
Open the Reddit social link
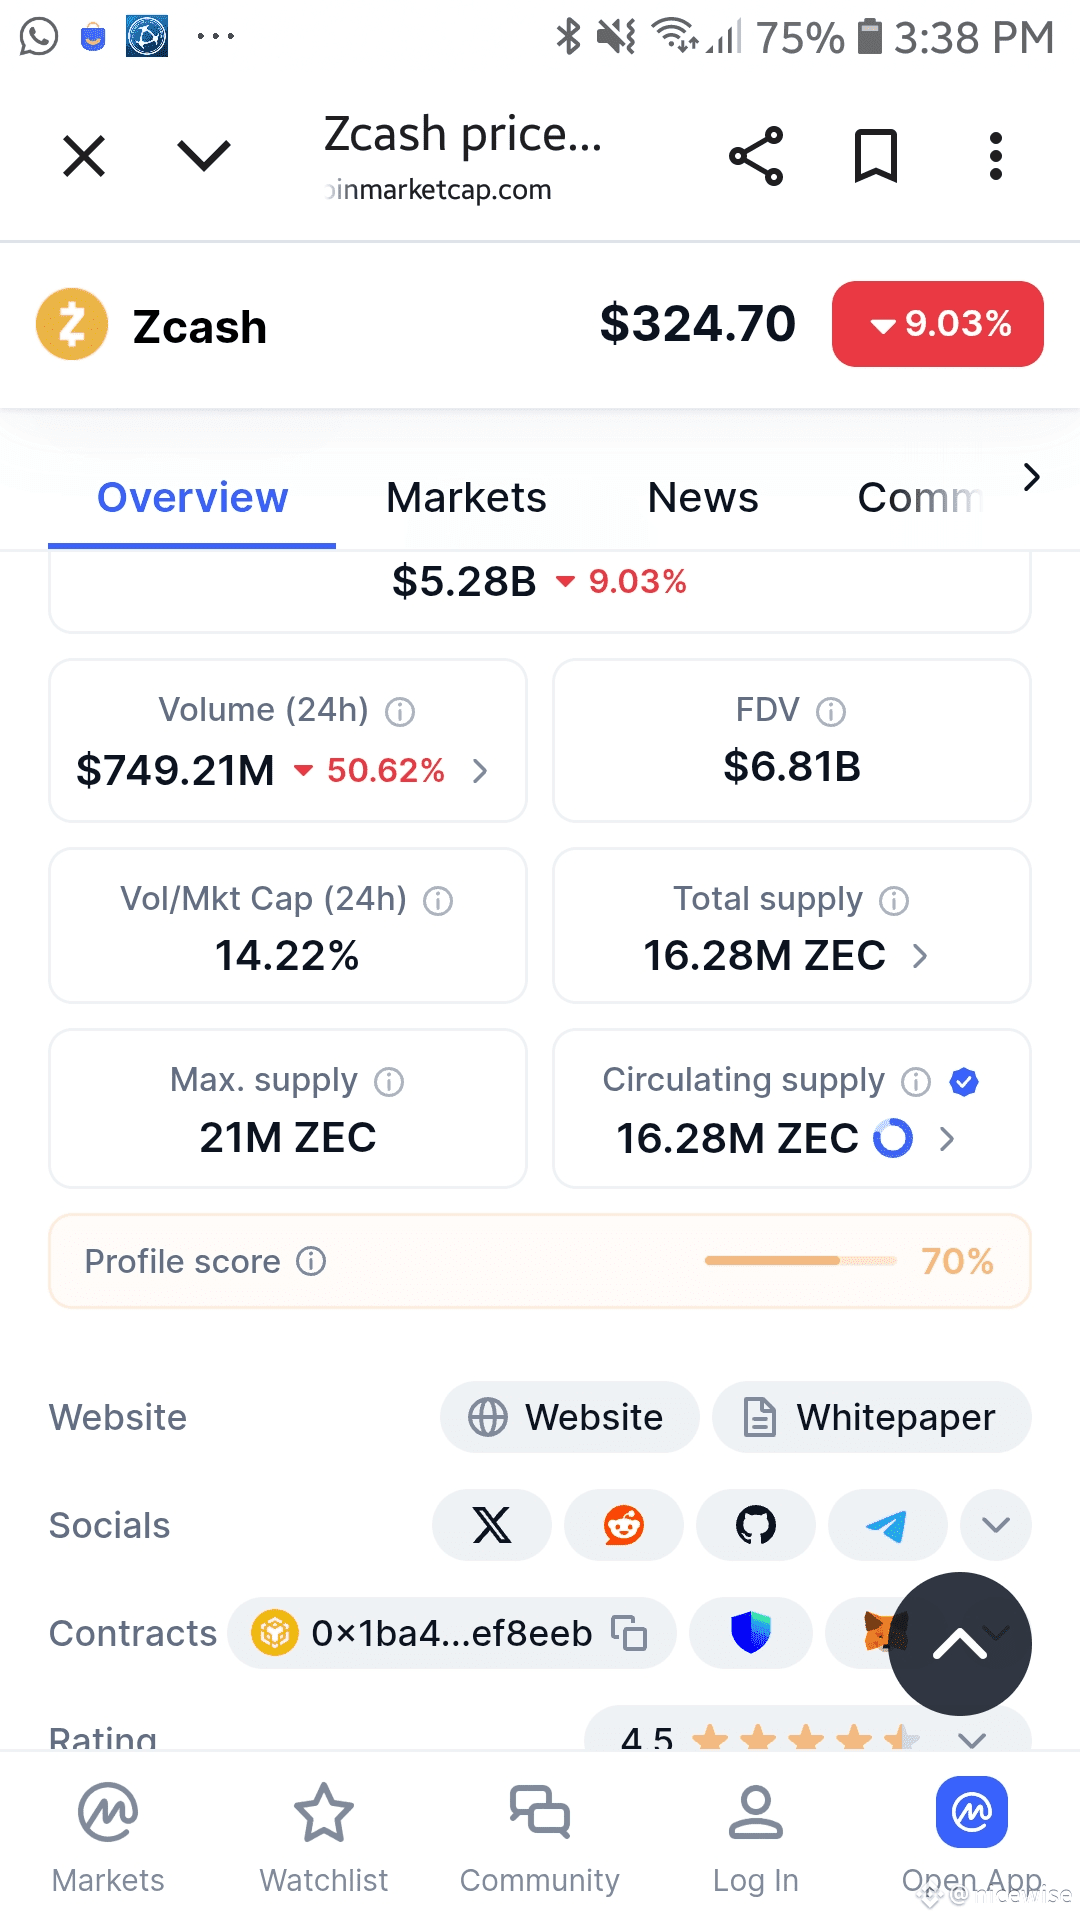(x=624, y=1525)
